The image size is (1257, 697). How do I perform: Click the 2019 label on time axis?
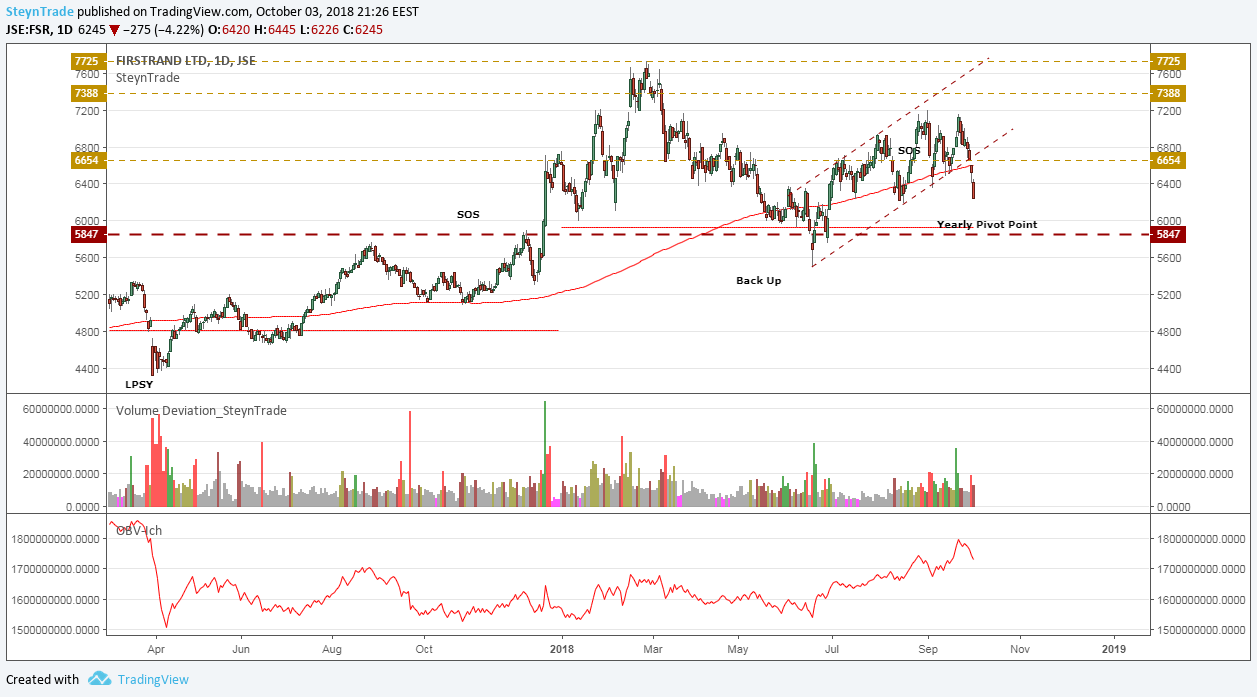[x=1113, y=648]
